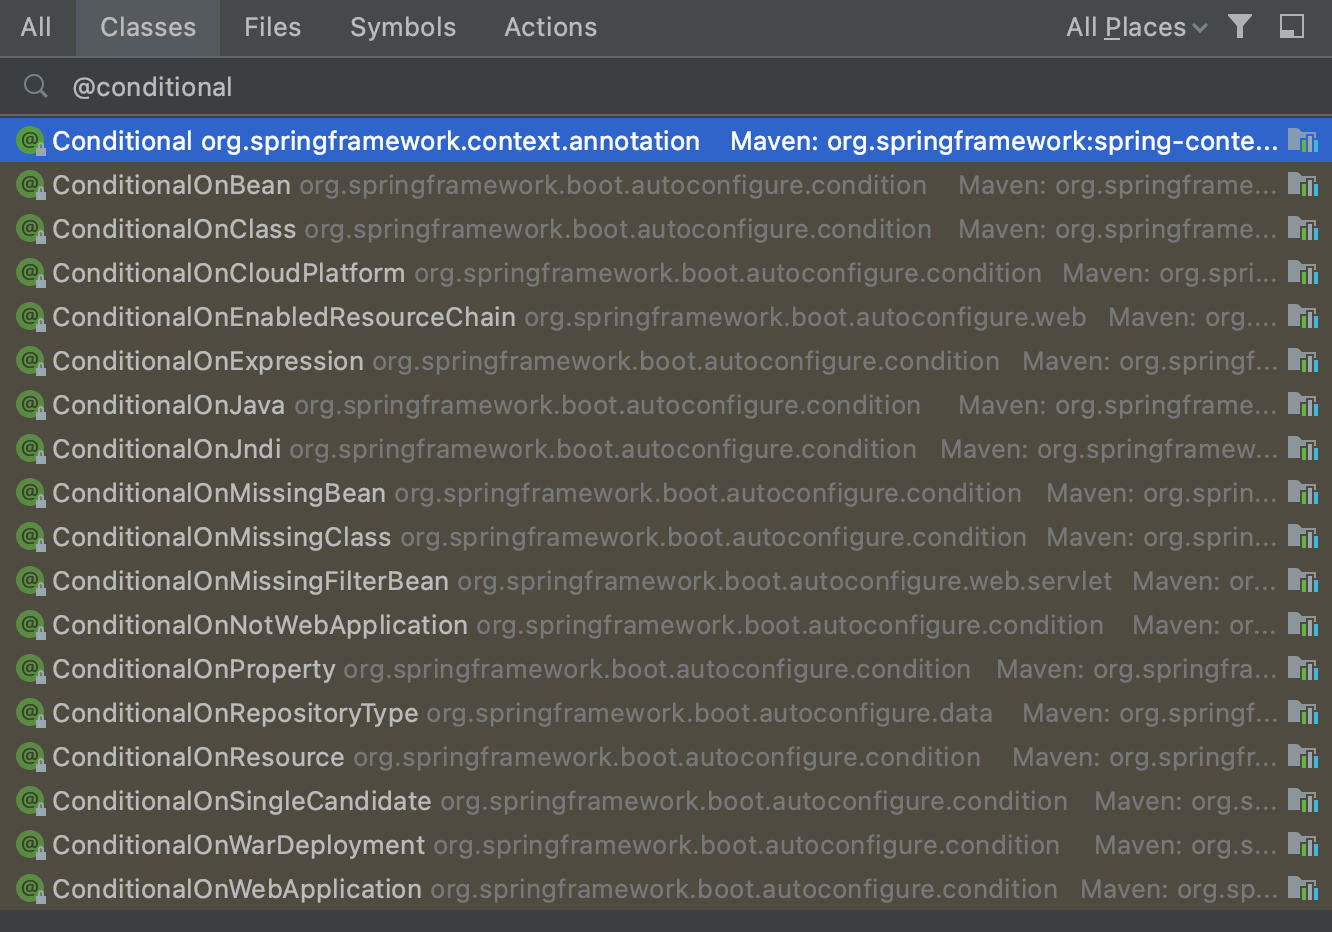Click annotation icon beside ConditionalOnProperty
This screenshot has width=1332, height=932.
tap(31, 669)
